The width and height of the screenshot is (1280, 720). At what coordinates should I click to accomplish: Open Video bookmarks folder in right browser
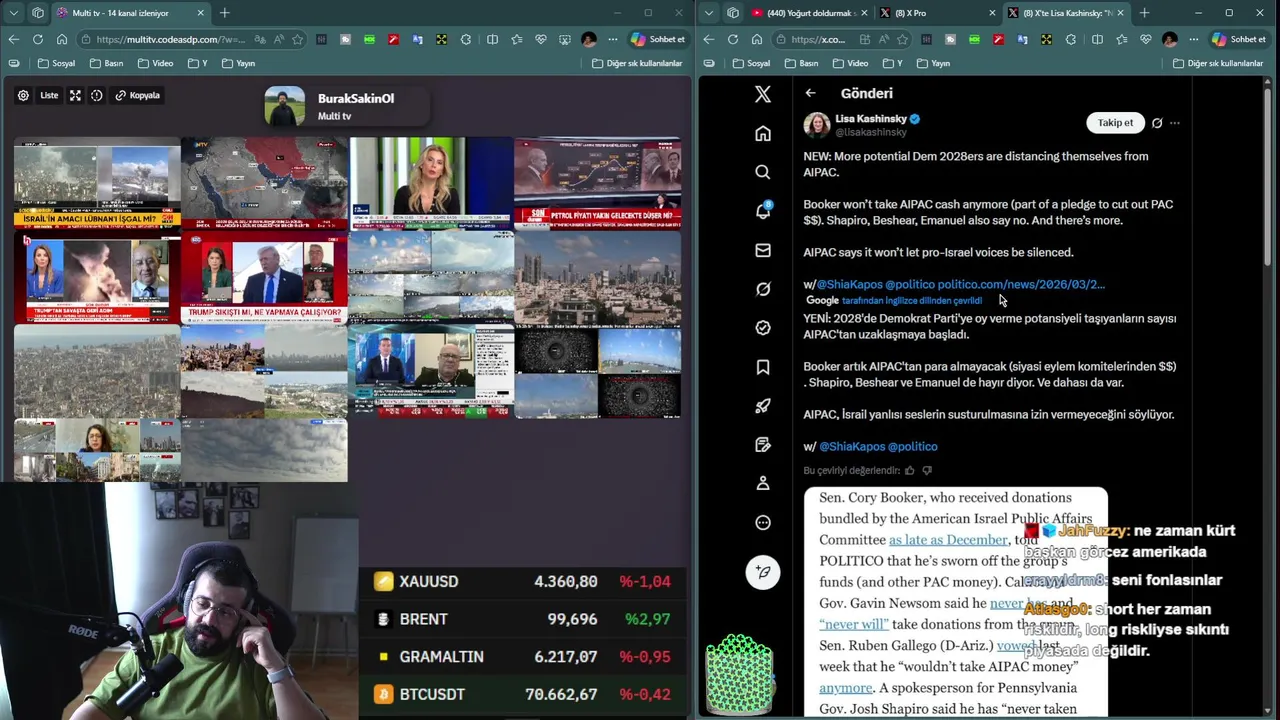[x=850, y=63]
